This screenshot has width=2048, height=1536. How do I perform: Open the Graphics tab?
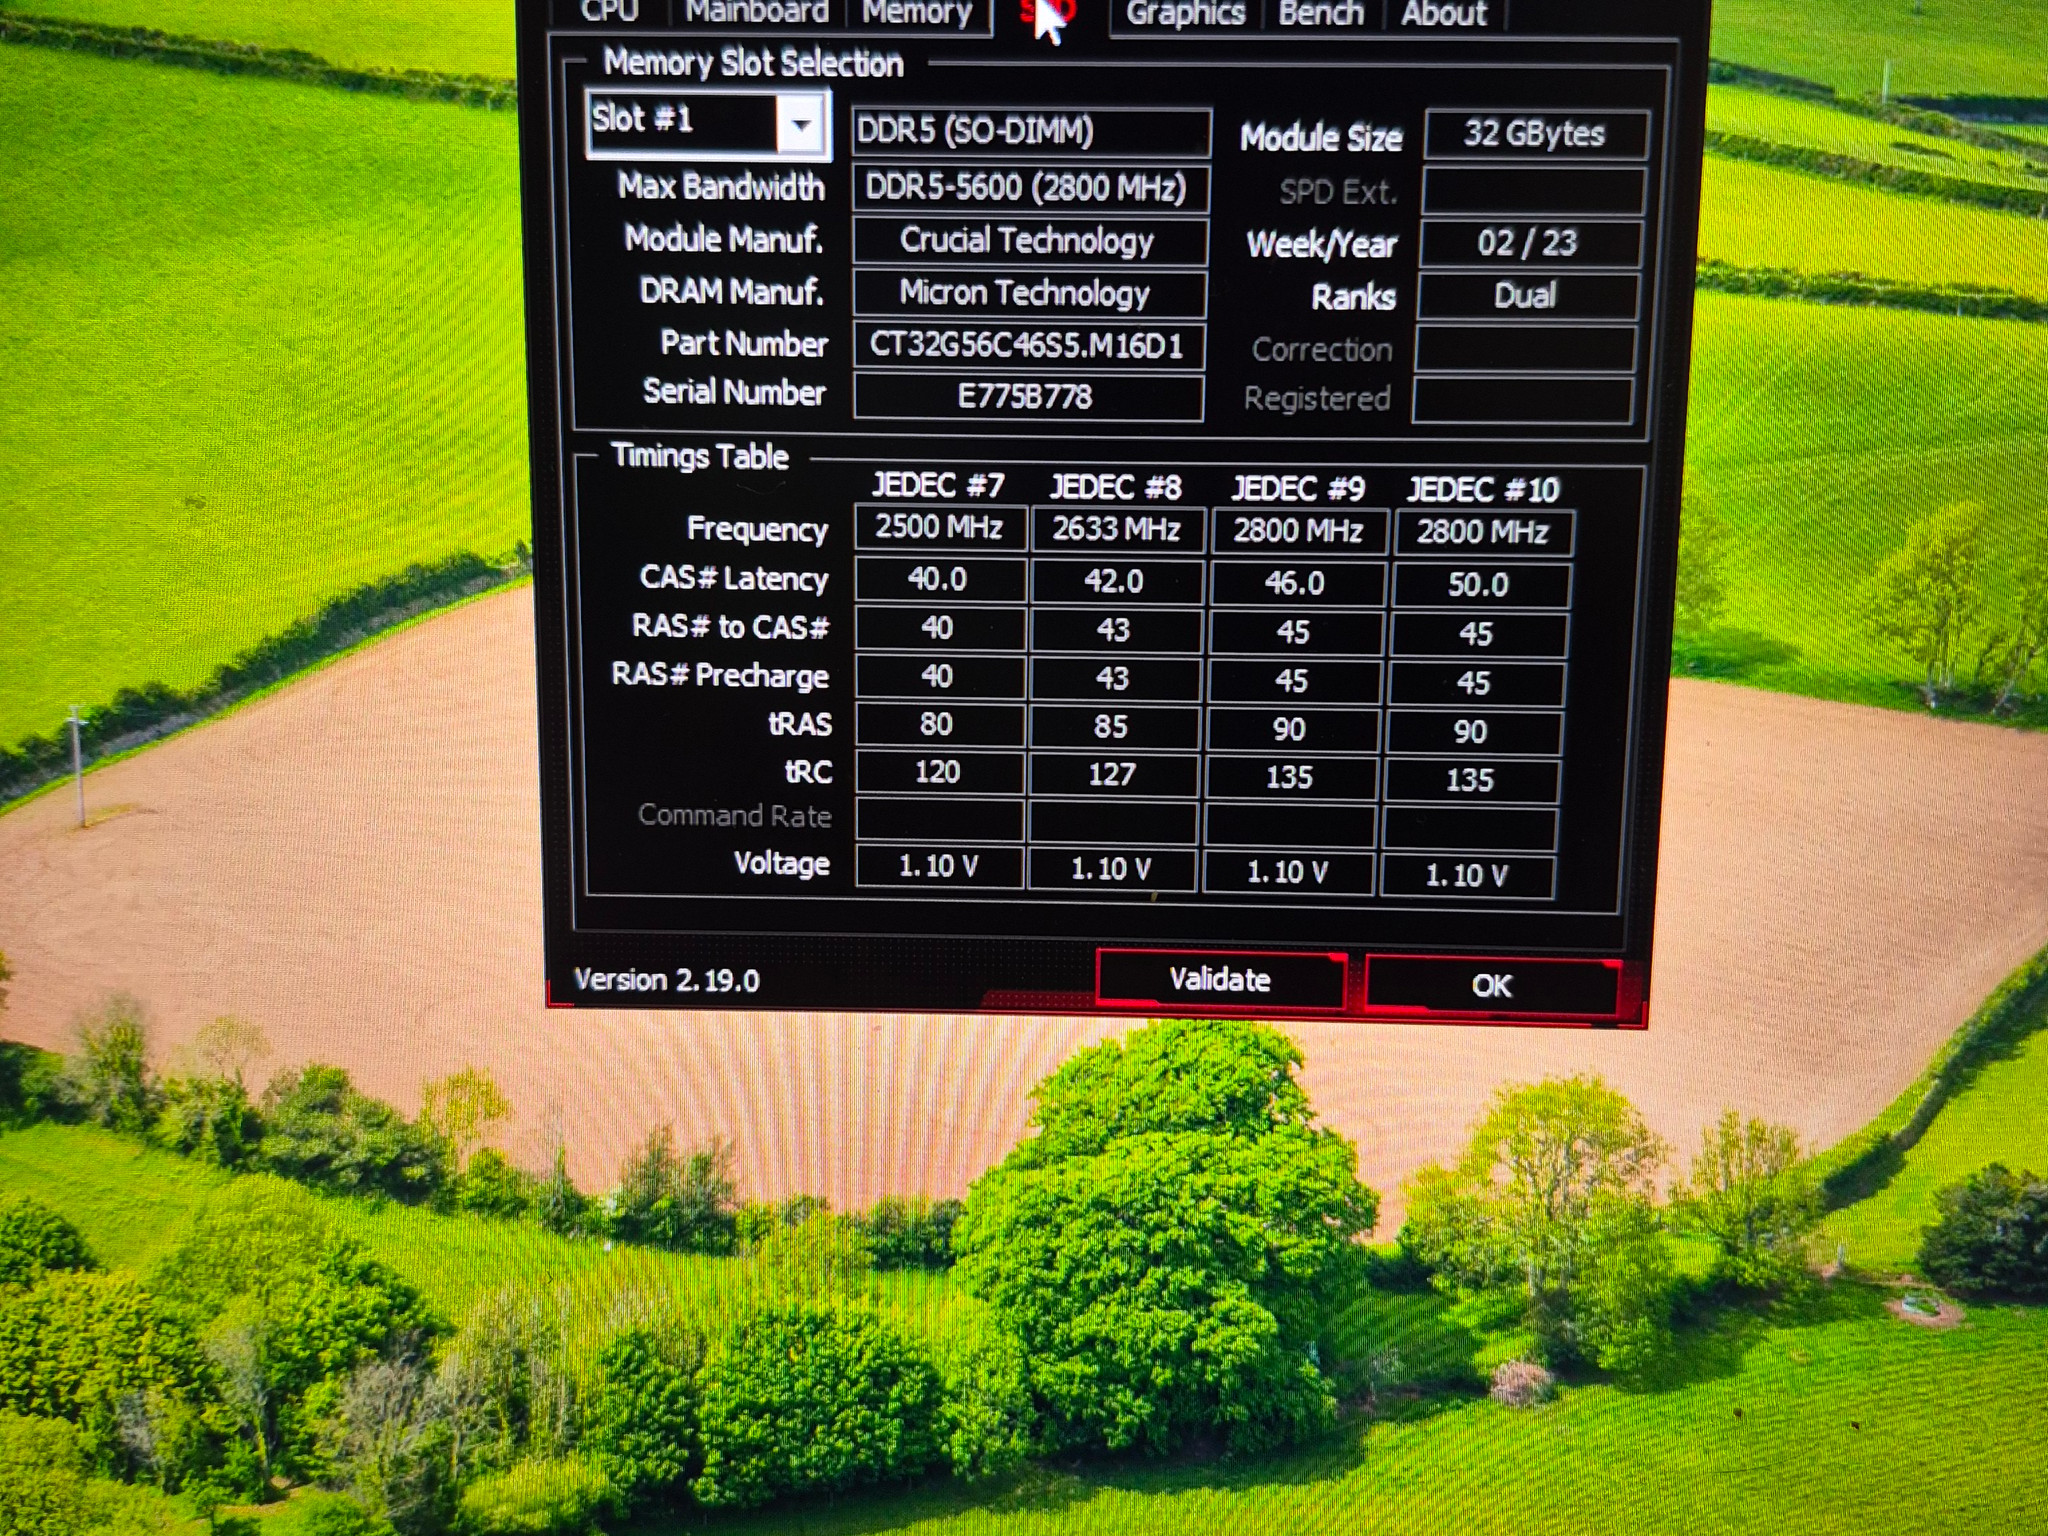[1185, 14]
